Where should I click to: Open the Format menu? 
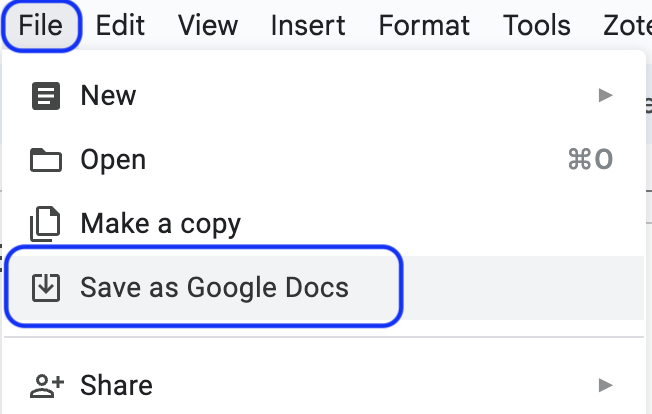tap(424, 25)
